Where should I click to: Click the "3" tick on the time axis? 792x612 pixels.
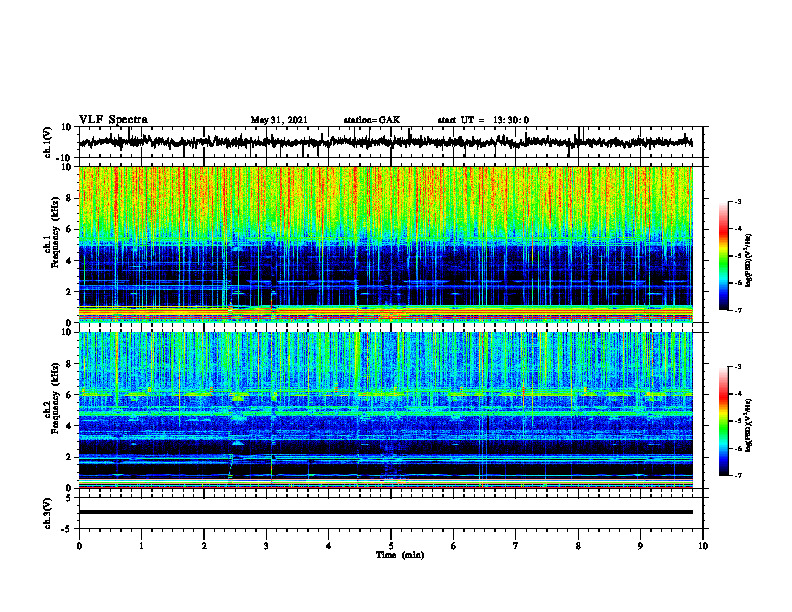[266, 546]
